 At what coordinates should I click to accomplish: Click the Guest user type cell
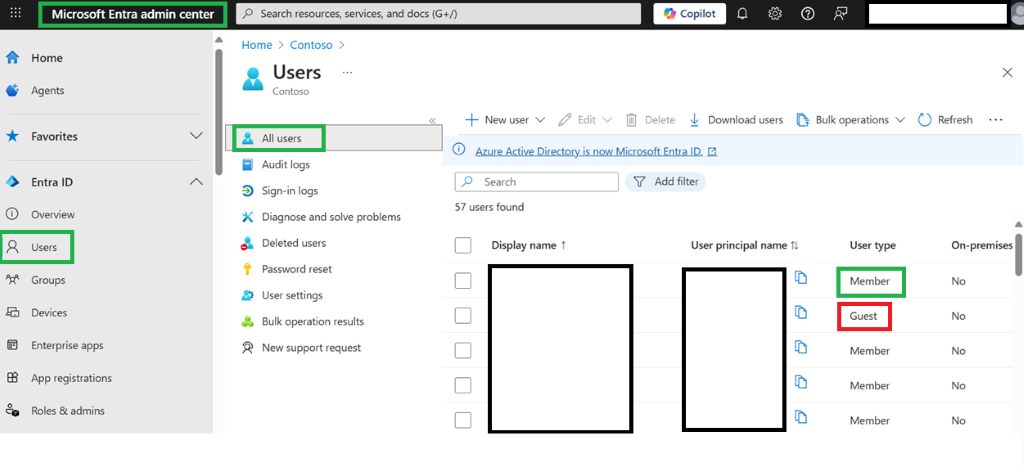(x=865, y=317)
